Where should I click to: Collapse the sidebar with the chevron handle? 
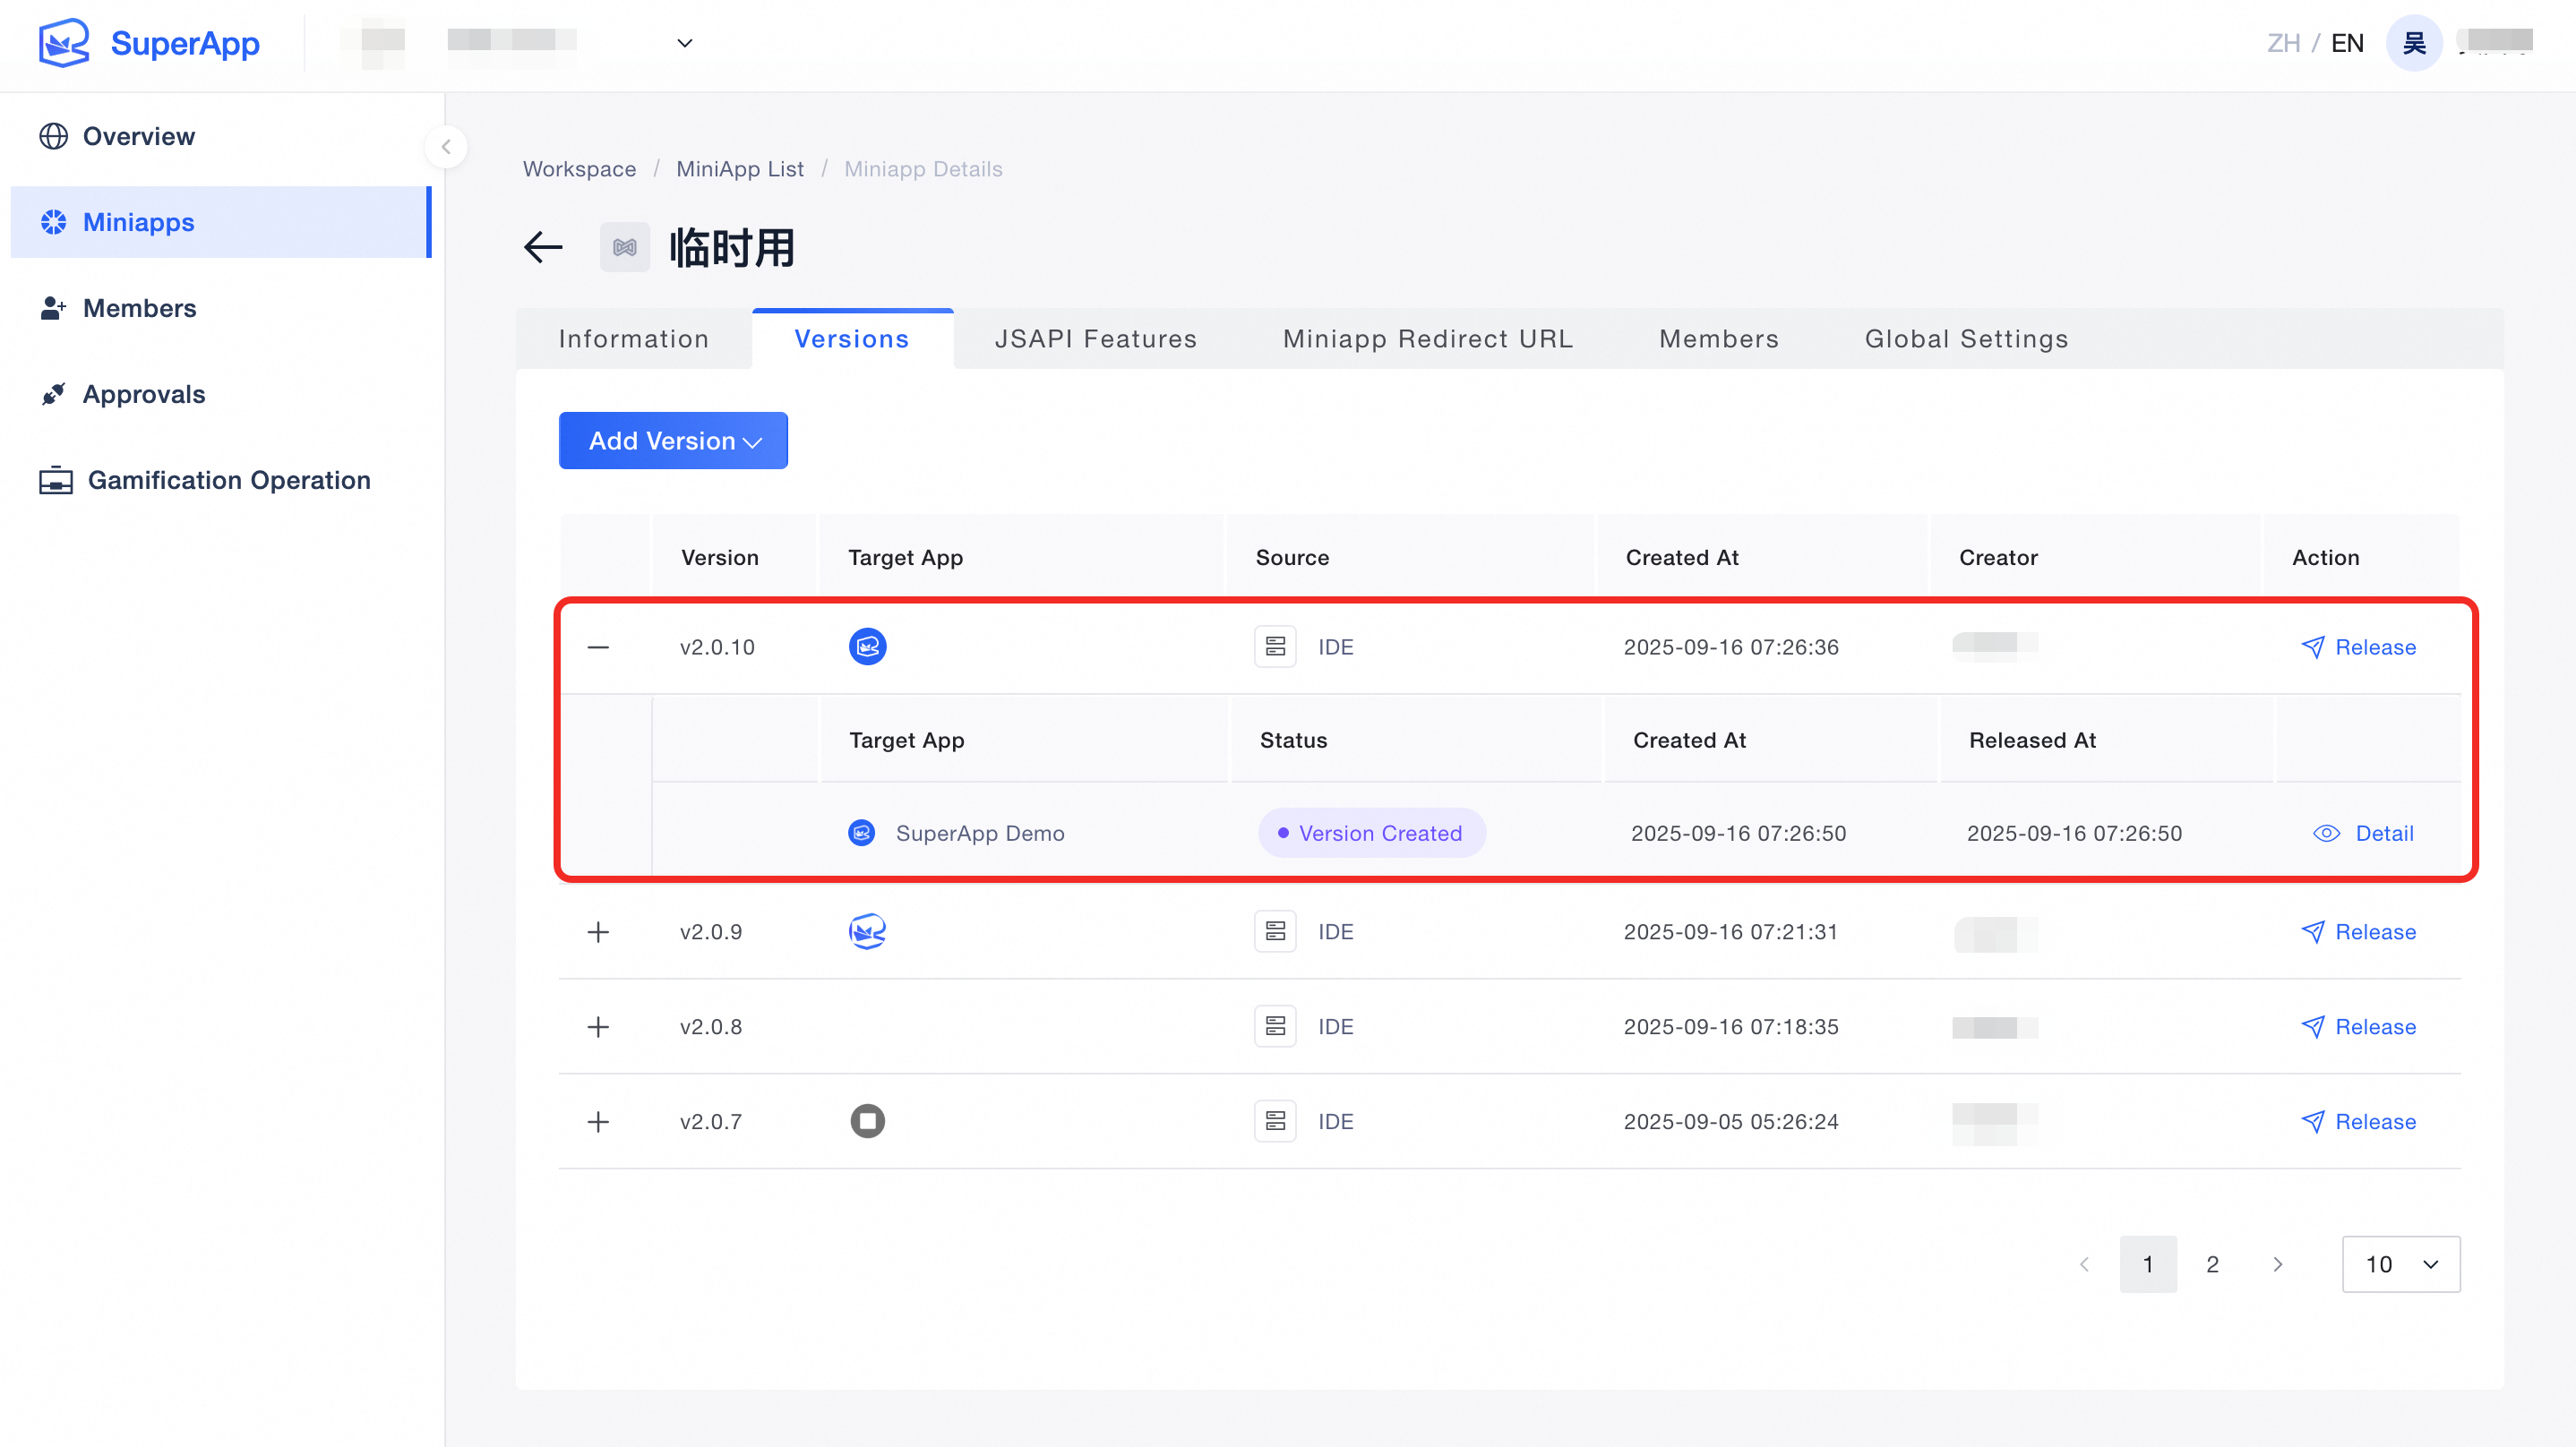point(446,147)
